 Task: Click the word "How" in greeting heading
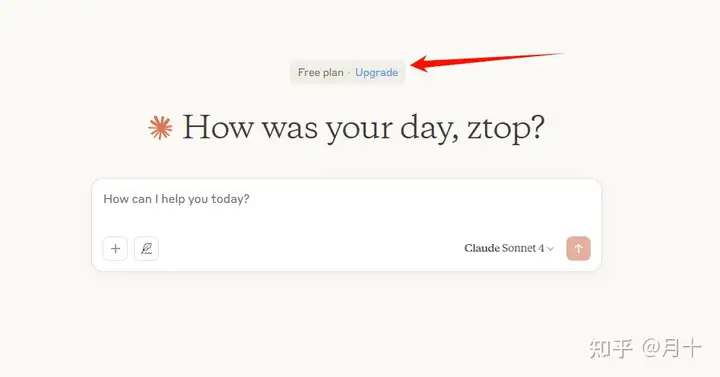218,127
